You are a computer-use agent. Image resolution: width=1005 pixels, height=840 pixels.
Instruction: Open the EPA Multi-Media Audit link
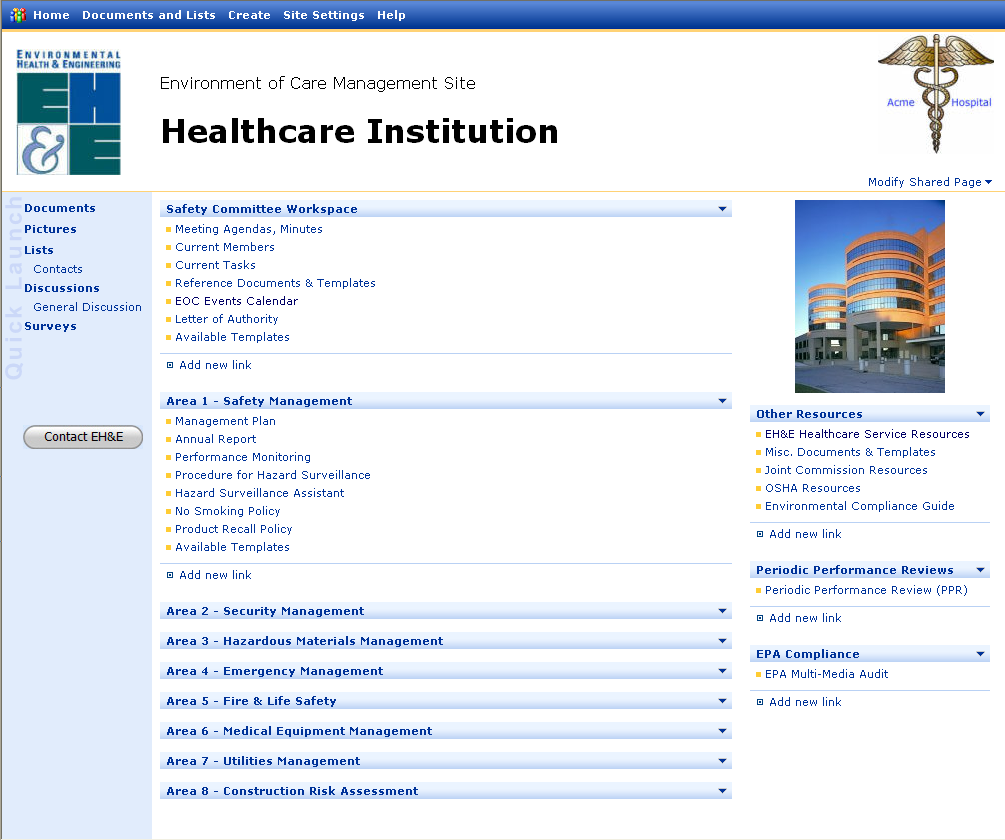pos(826,674)
